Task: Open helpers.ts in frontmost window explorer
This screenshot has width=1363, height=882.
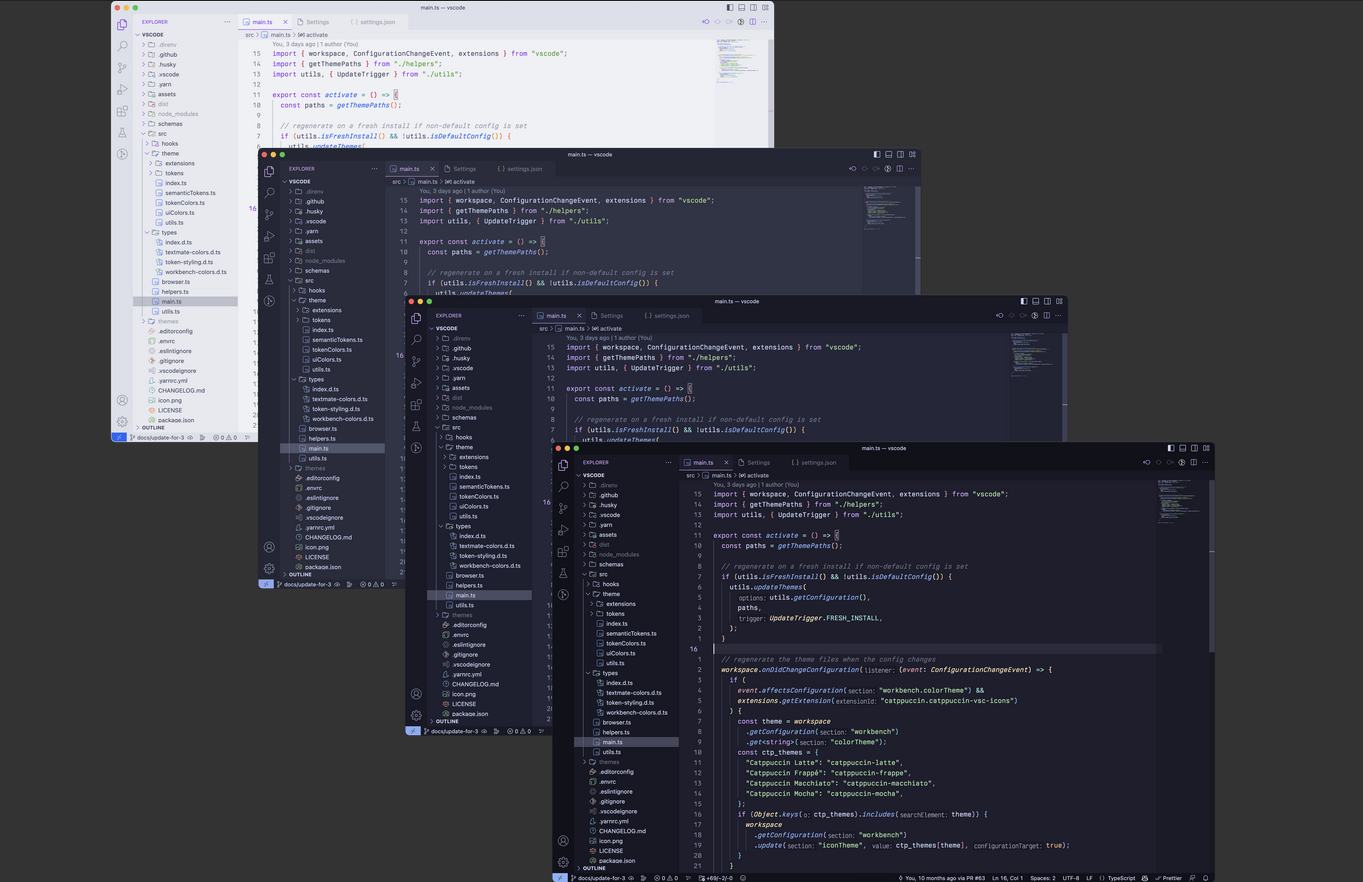Action: pyautogui.click(x=616, y=732)
